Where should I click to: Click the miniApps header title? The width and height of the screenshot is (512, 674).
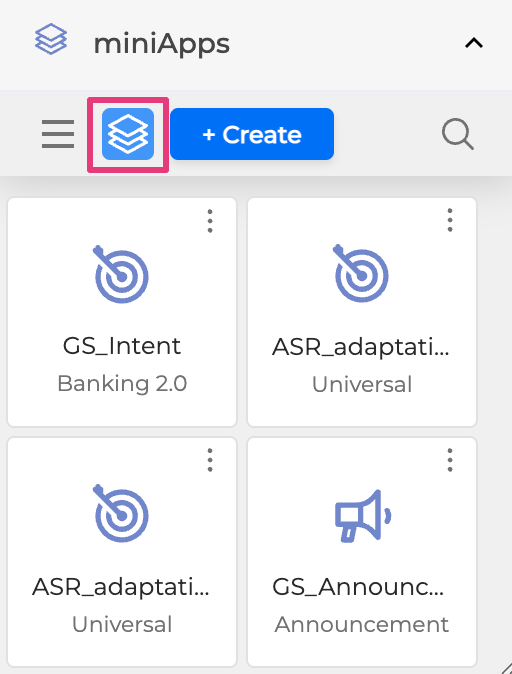pyautogui.click(x=162, y=44)
